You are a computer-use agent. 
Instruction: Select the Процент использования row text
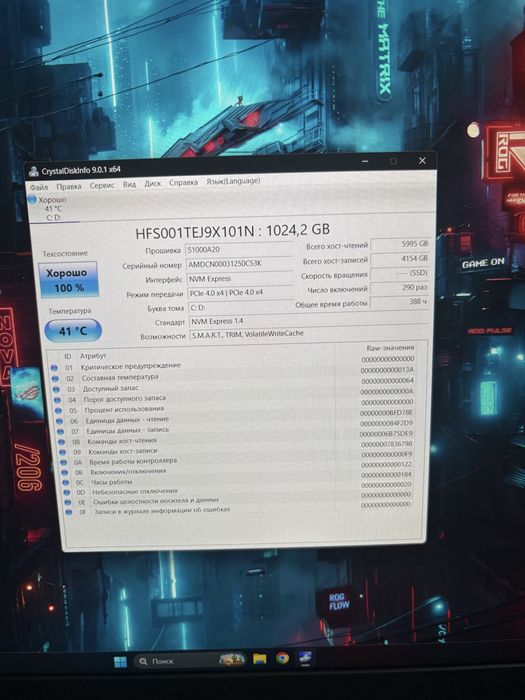(x=124, y=409)
